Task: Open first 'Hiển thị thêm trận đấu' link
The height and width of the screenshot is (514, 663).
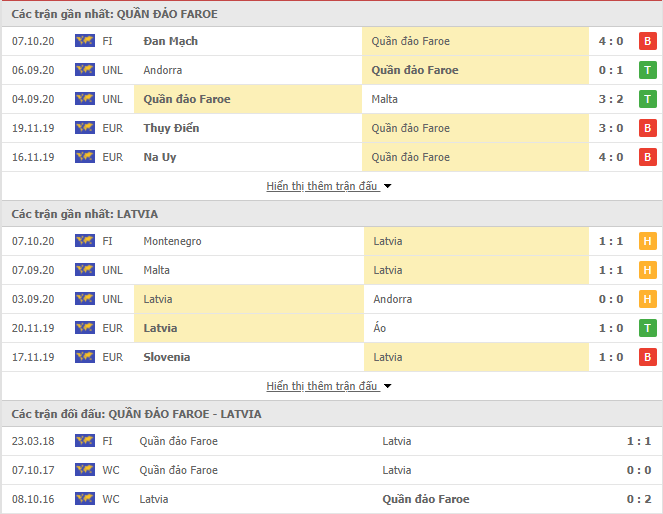Action: pyautogui.click(x=321, y=186)
